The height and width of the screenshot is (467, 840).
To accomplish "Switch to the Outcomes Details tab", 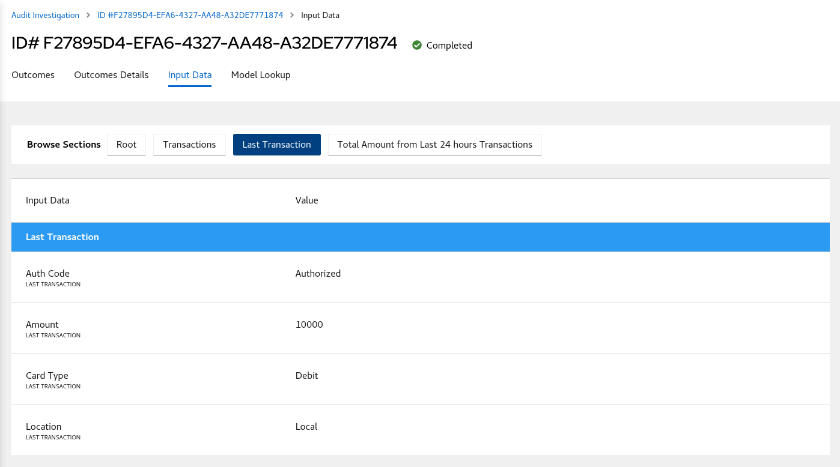I will [x=111, y=74].
